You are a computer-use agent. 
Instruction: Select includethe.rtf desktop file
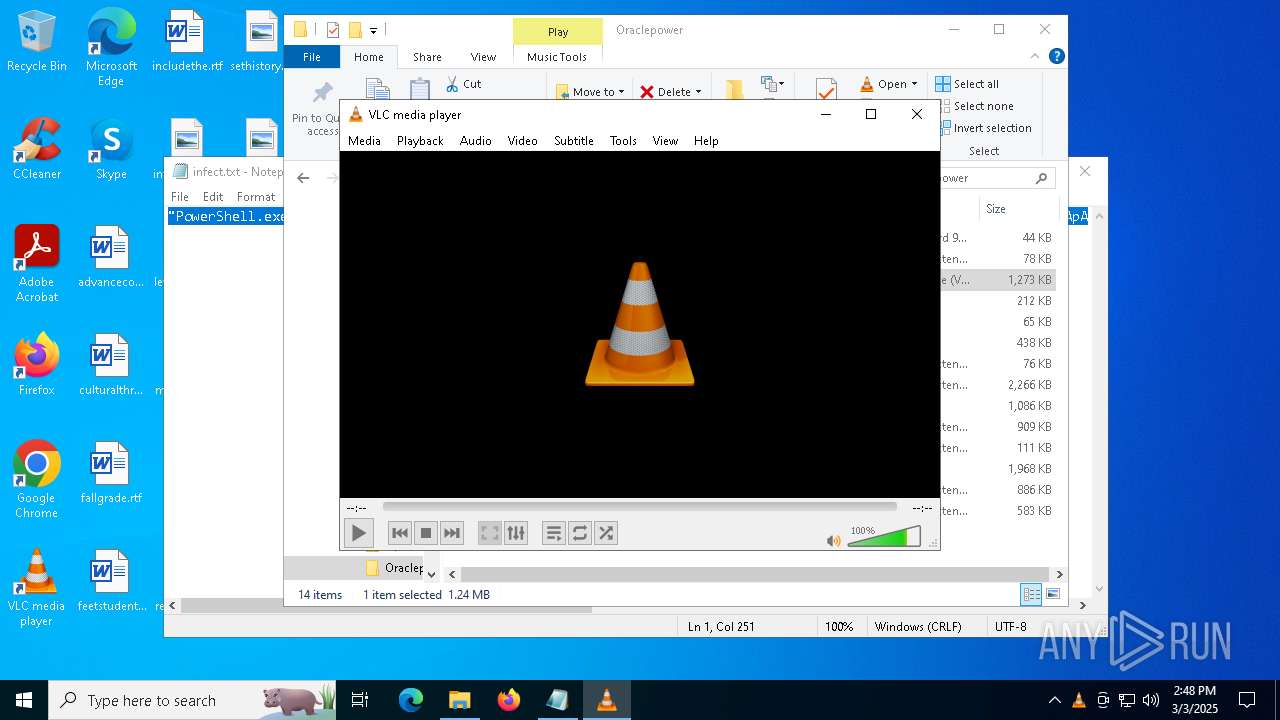[187, 42]
